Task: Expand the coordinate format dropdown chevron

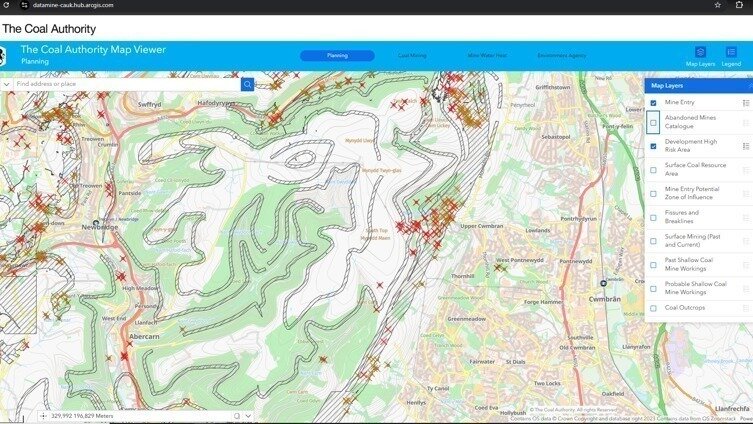Action: click(x=247, y=415)
